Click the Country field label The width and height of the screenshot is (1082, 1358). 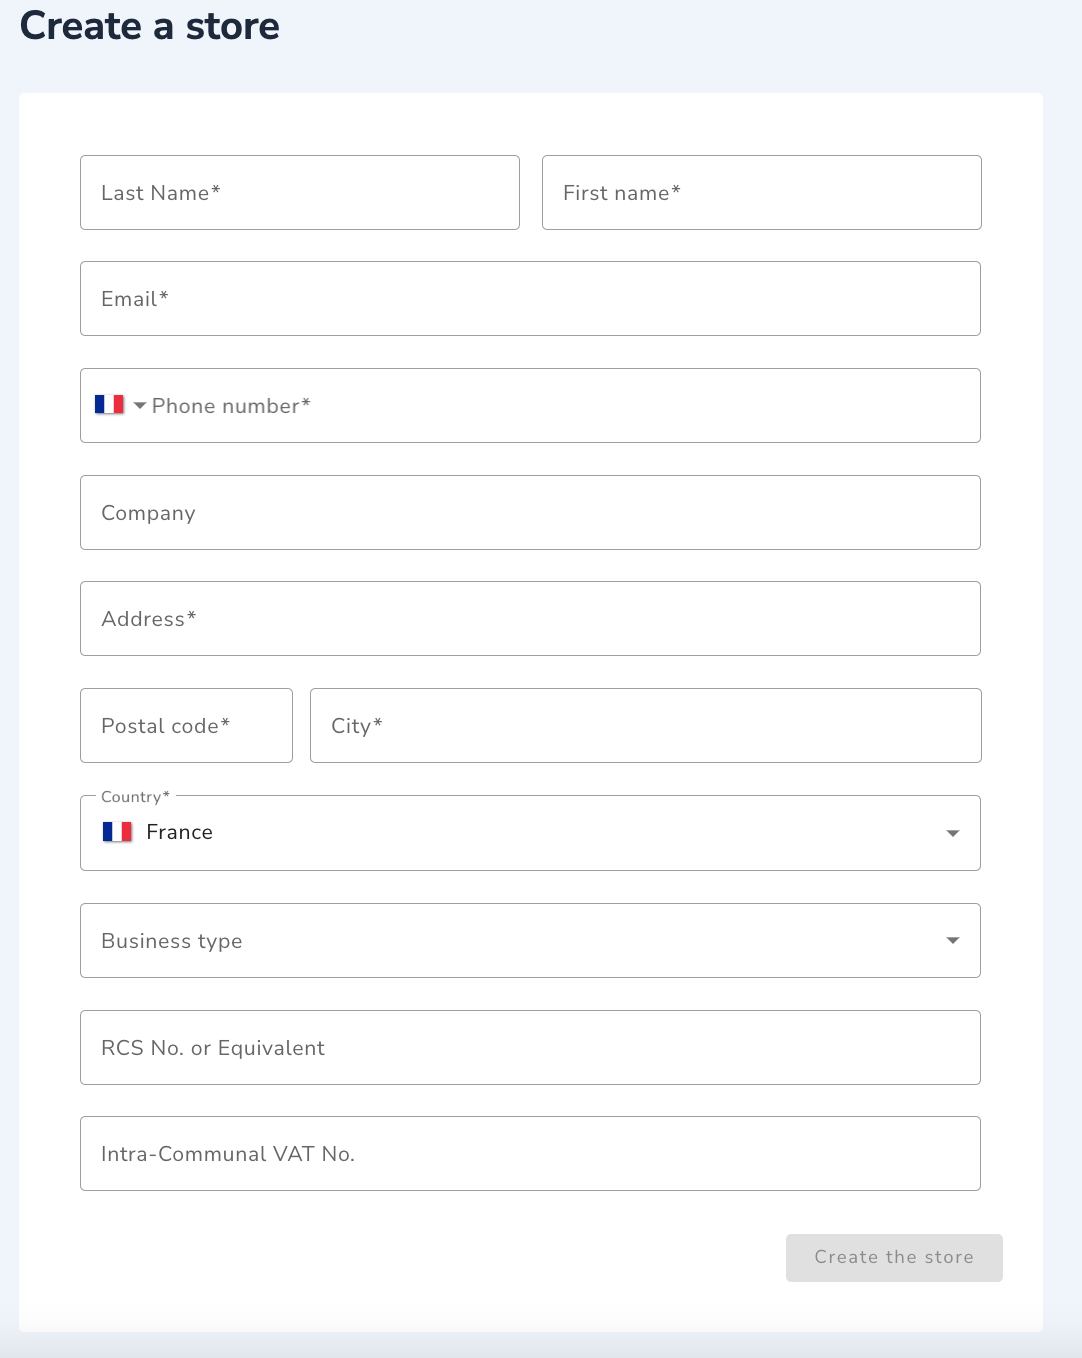pos(135,797)
